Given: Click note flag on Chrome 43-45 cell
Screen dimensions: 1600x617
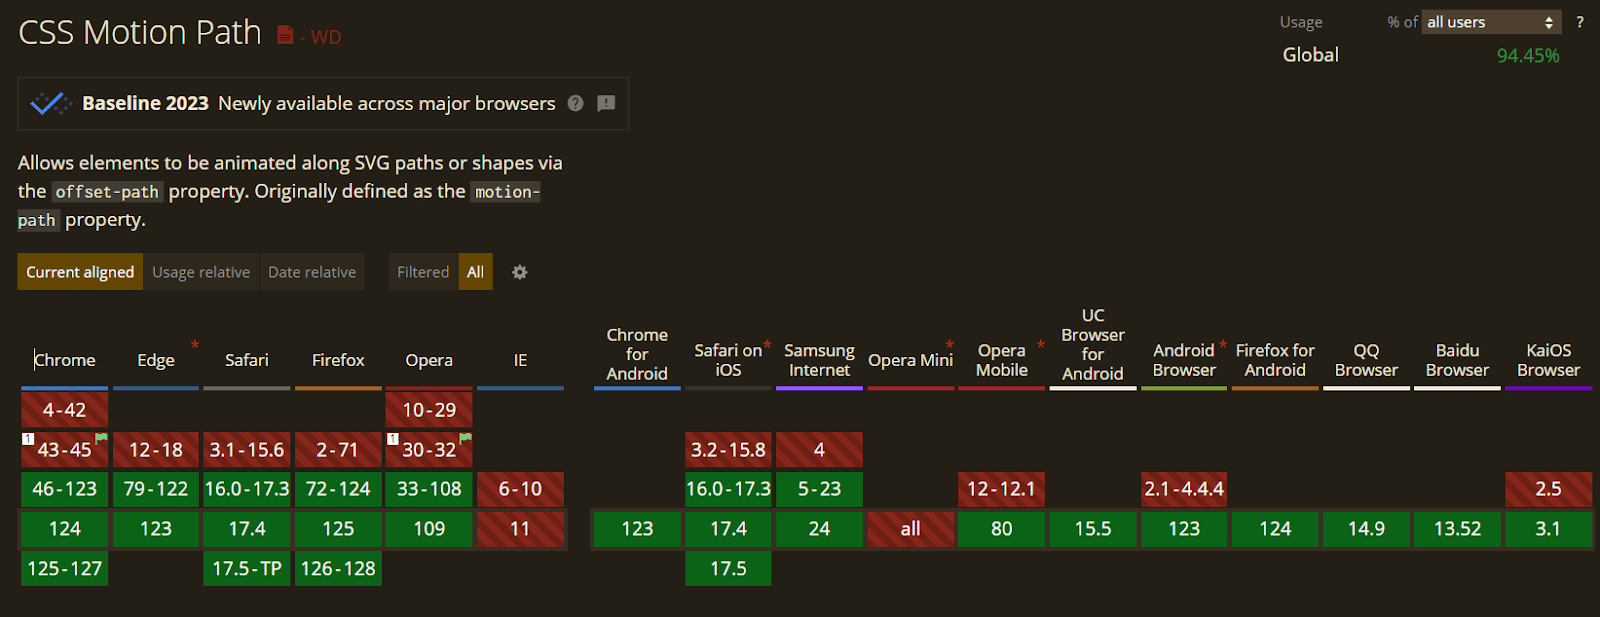Looking at the screenshot, I should pos(101,438).
